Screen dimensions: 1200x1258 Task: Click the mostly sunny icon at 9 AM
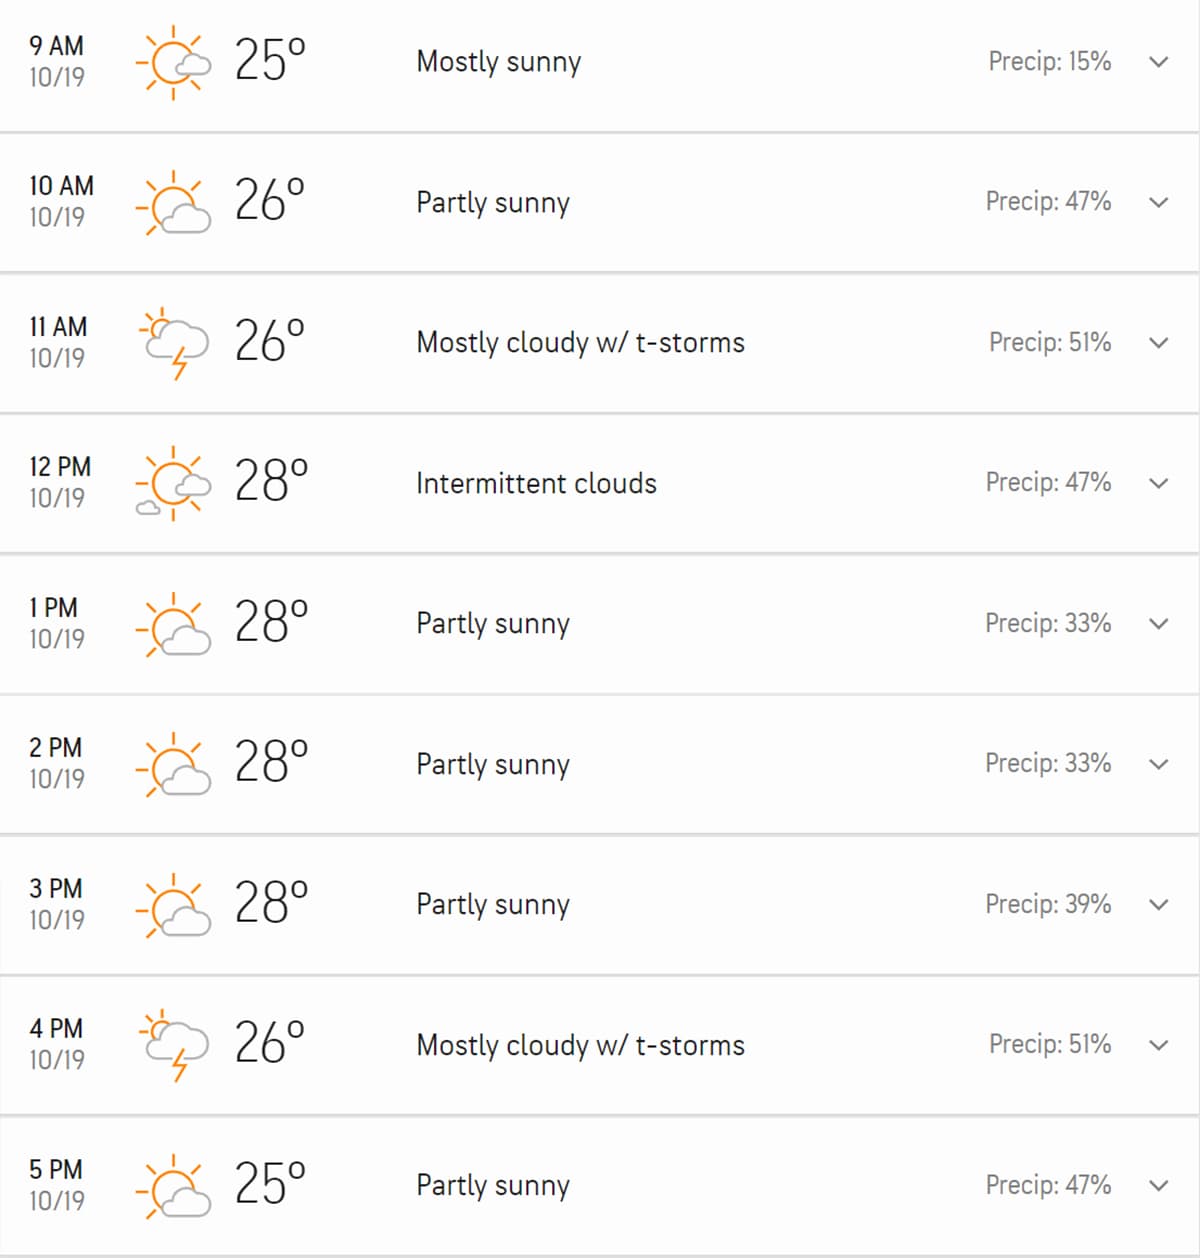173,62
